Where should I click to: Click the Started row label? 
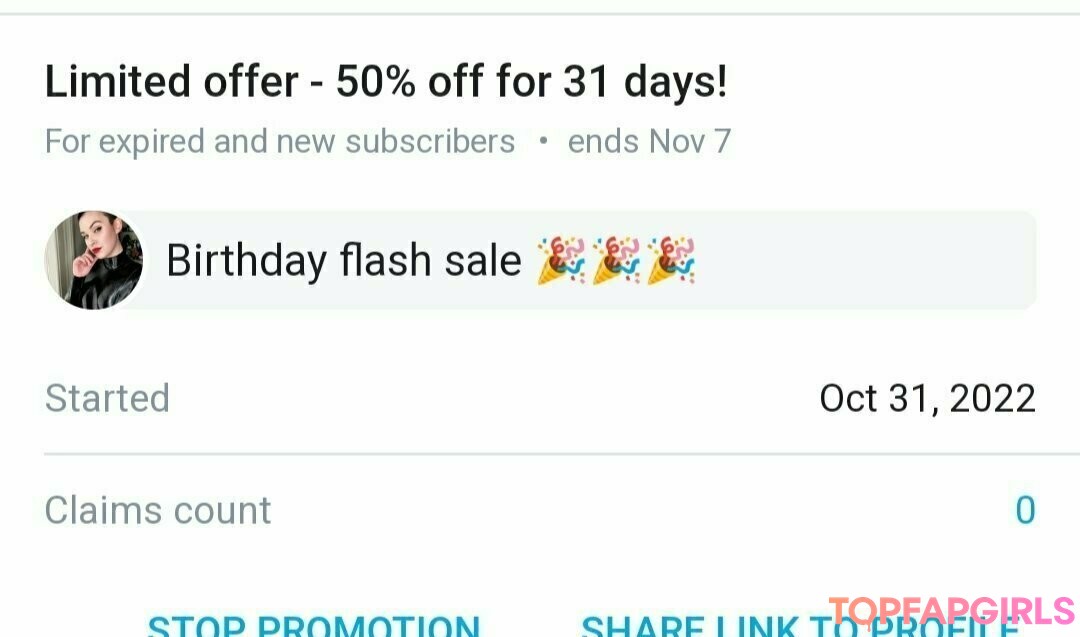click(x=107, y=398)
